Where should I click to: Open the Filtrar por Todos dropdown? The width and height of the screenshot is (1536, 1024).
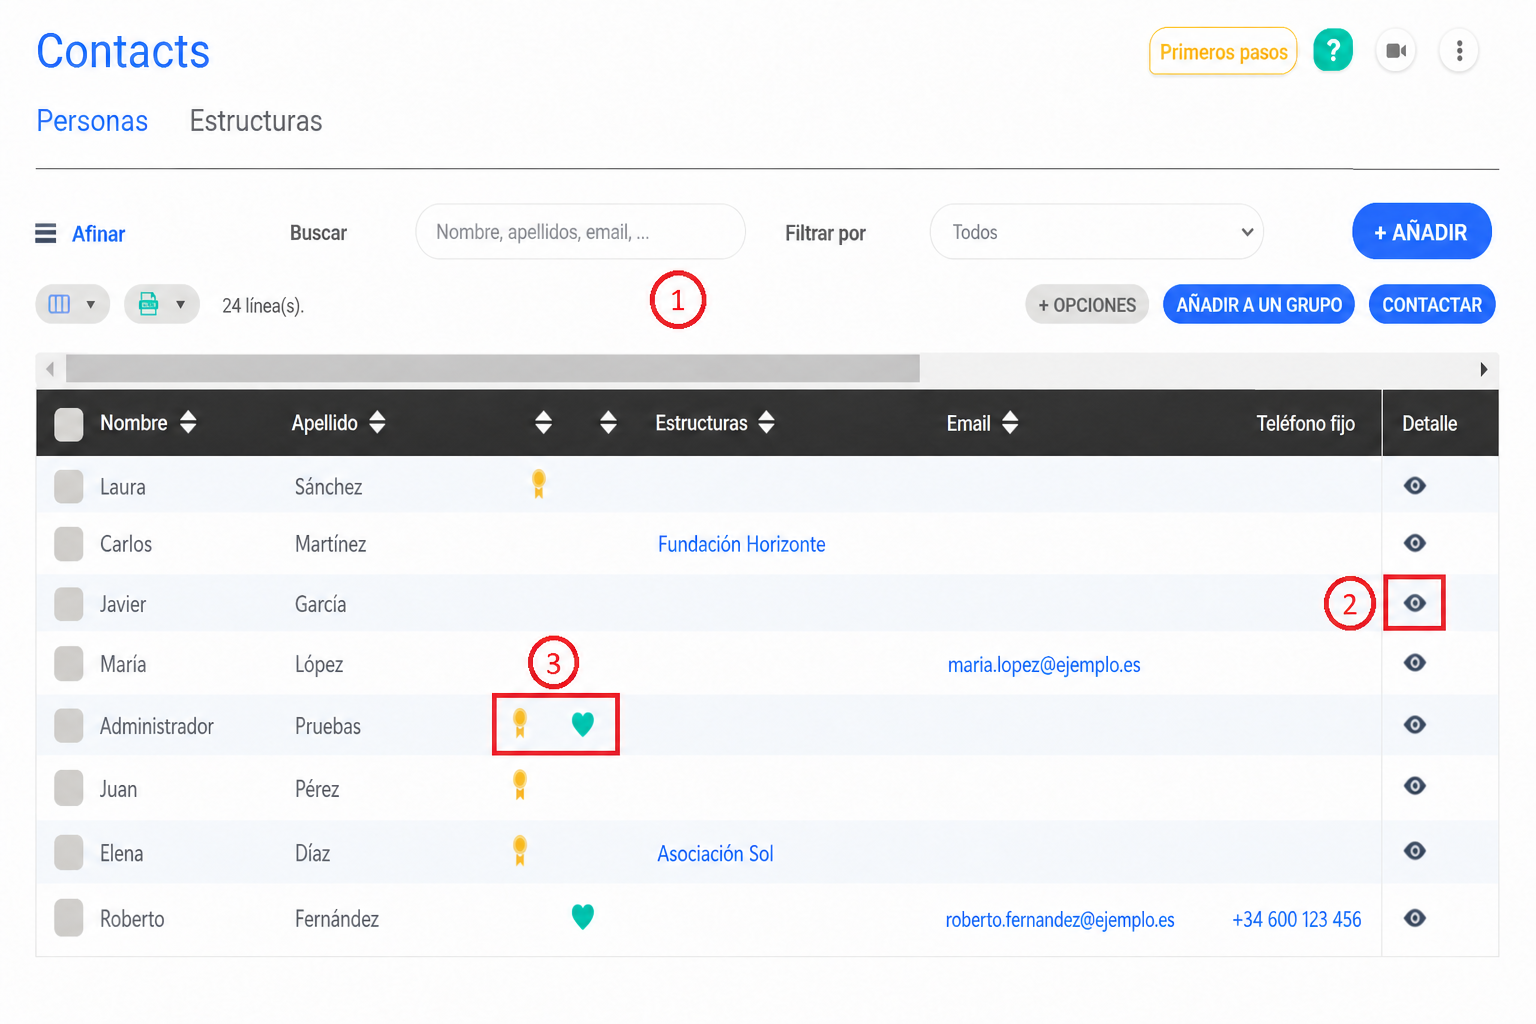[x=1096, y=232]
